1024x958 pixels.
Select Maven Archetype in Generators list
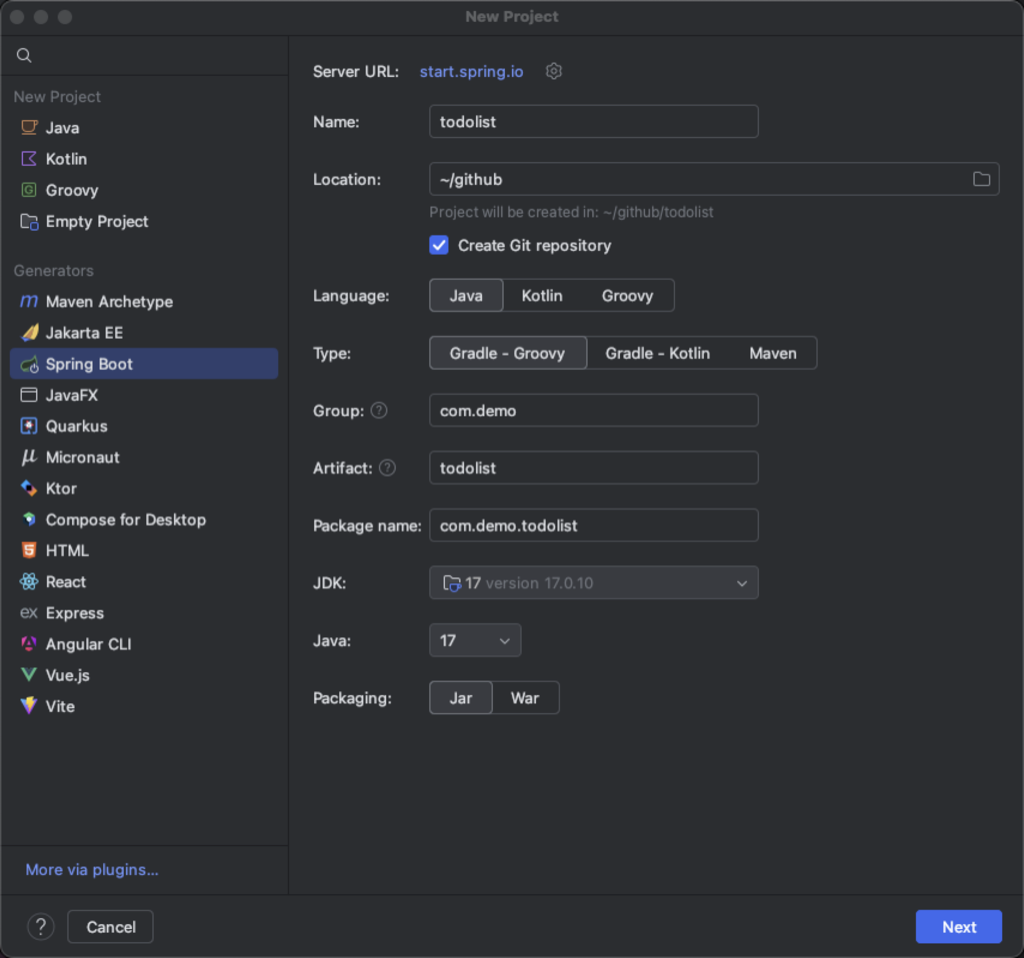tap(109, 302)
